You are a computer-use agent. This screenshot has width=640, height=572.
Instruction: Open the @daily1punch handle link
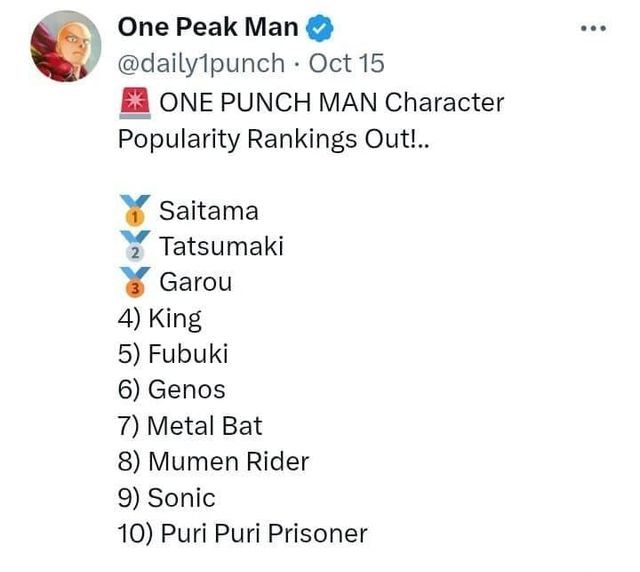(201, 63)
